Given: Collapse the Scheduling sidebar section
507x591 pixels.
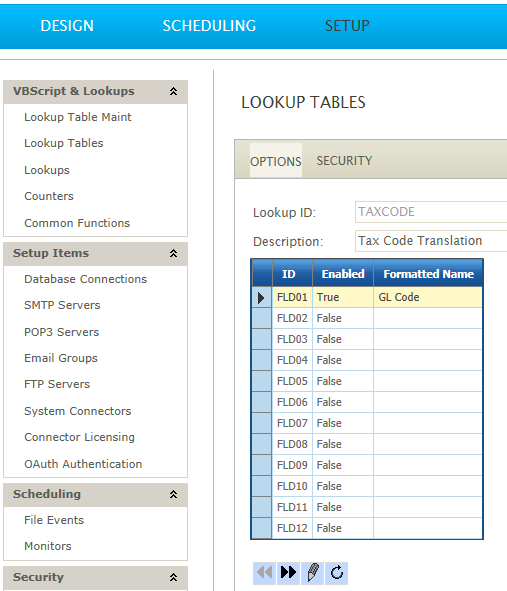Looking at the screenshot, I should tap(173, 494).
